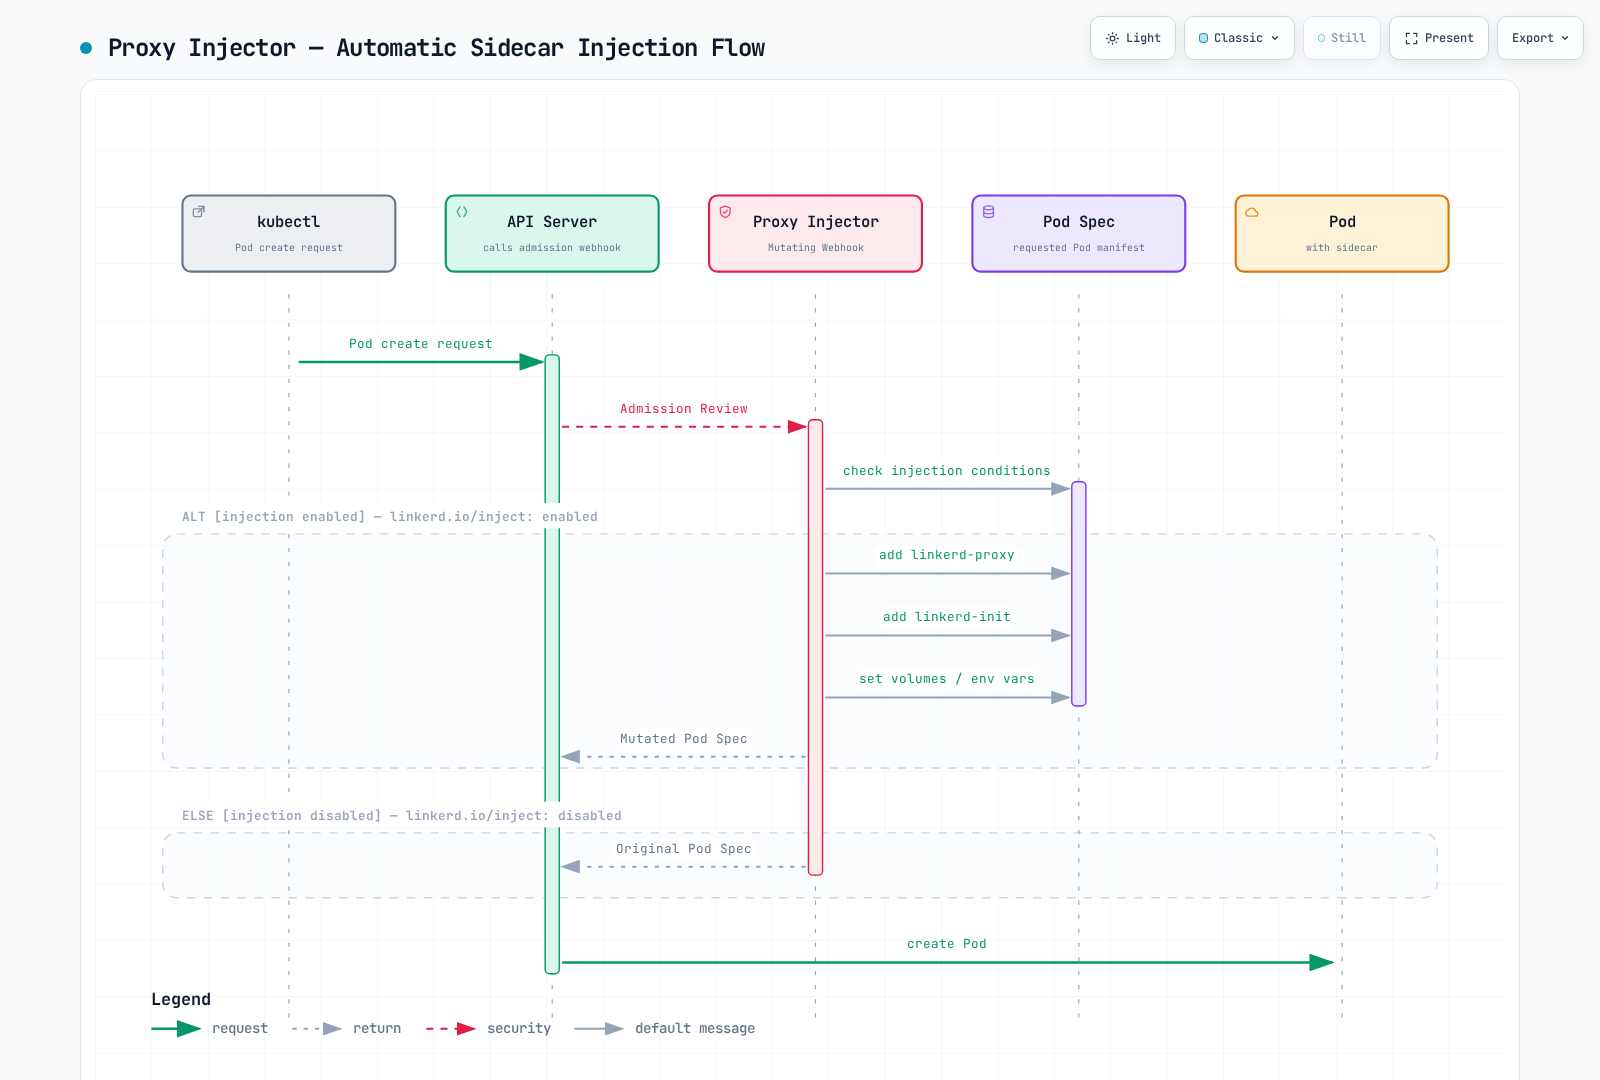Click the ALT injection enabled label
The width and height of the screenshot is (1600, 1080).
coord(390,517)
